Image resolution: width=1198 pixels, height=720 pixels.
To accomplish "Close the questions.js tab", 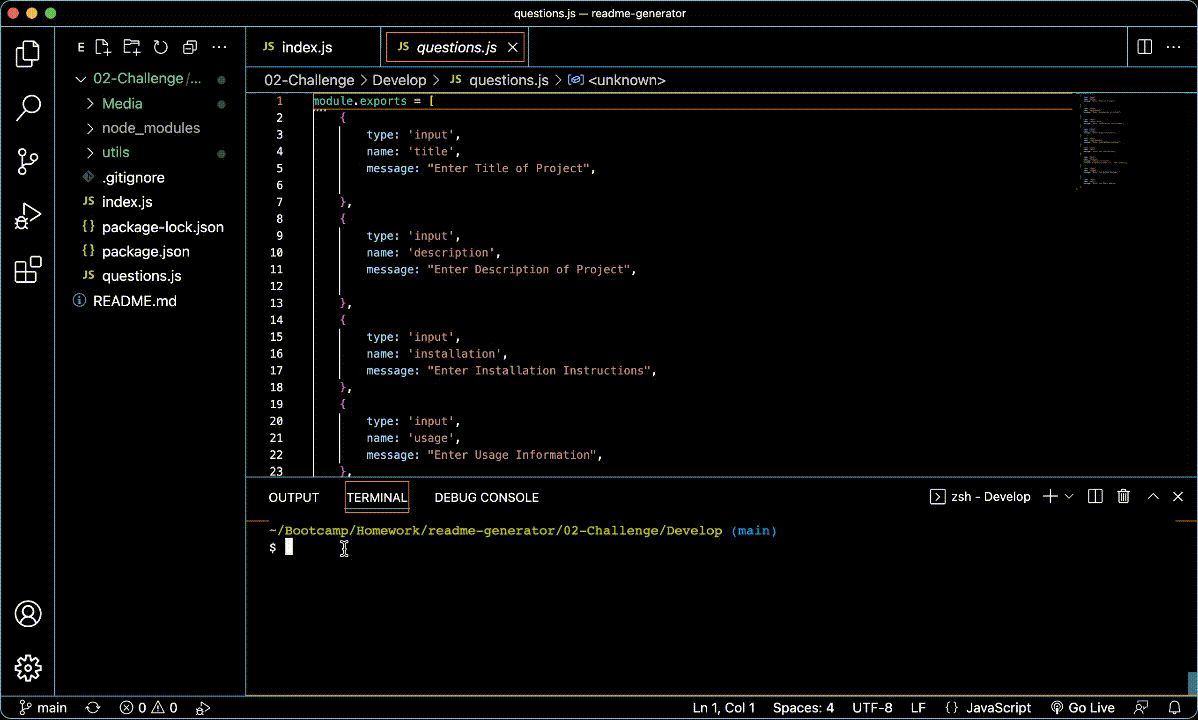I will click(x=513, y=47).
